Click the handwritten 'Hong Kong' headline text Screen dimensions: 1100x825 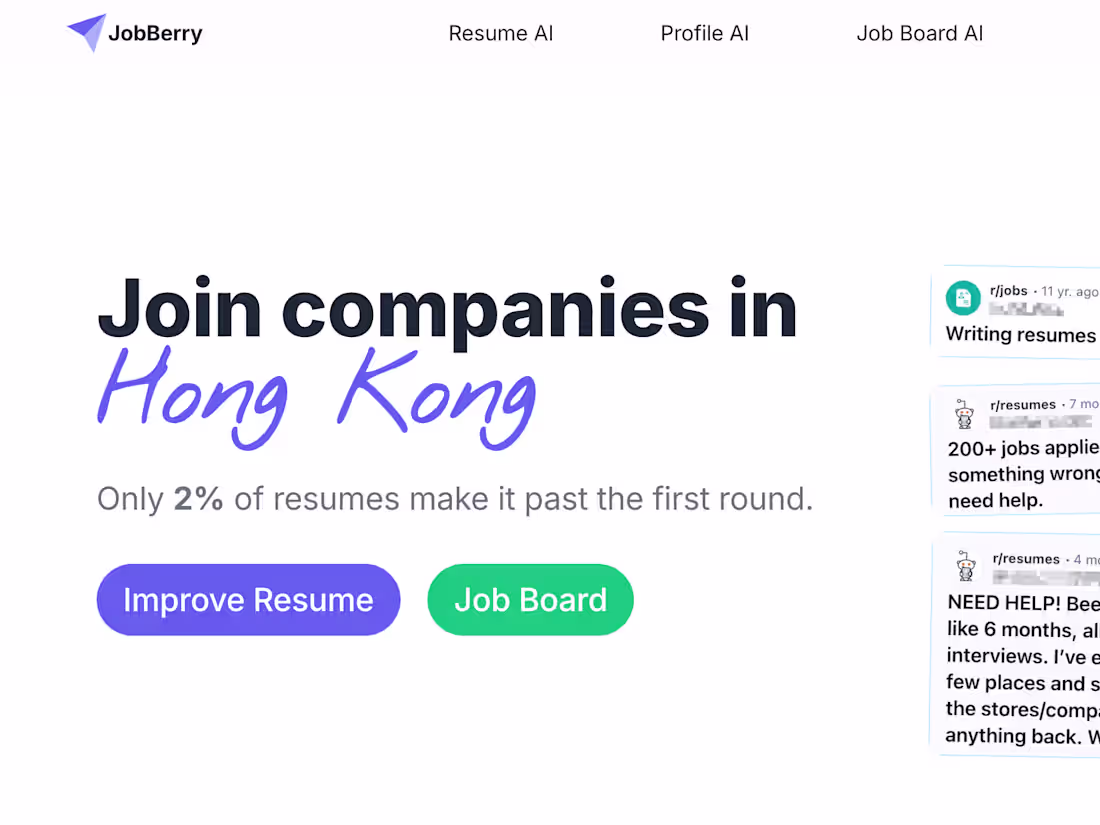[x=315, y=400]
